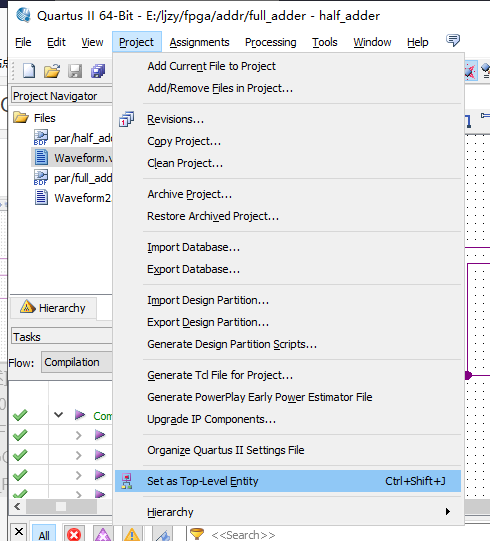490x541 pixels.
Task: Choose Organize Quartus II Settings File
Action: coord(288,451)
